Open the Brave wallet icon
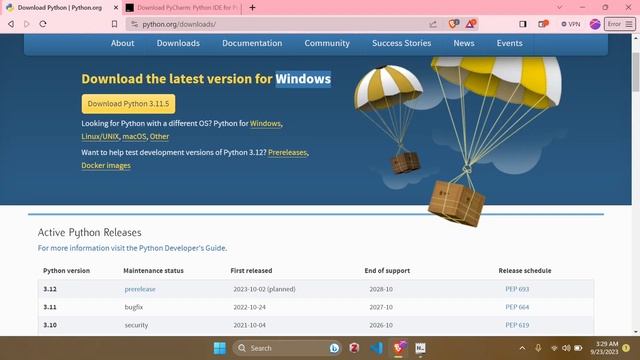The width and height of the screenshot is (640, 360). pos(543,24)
